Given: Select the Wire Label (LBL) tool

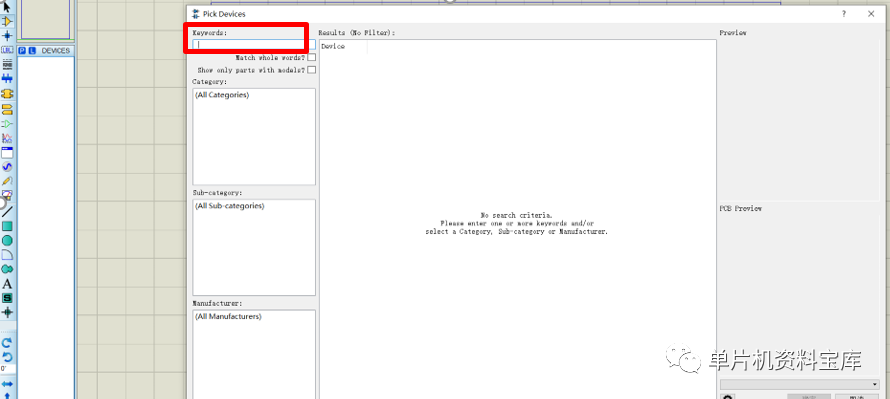Looking at the screenshot, I should (7, 50).
